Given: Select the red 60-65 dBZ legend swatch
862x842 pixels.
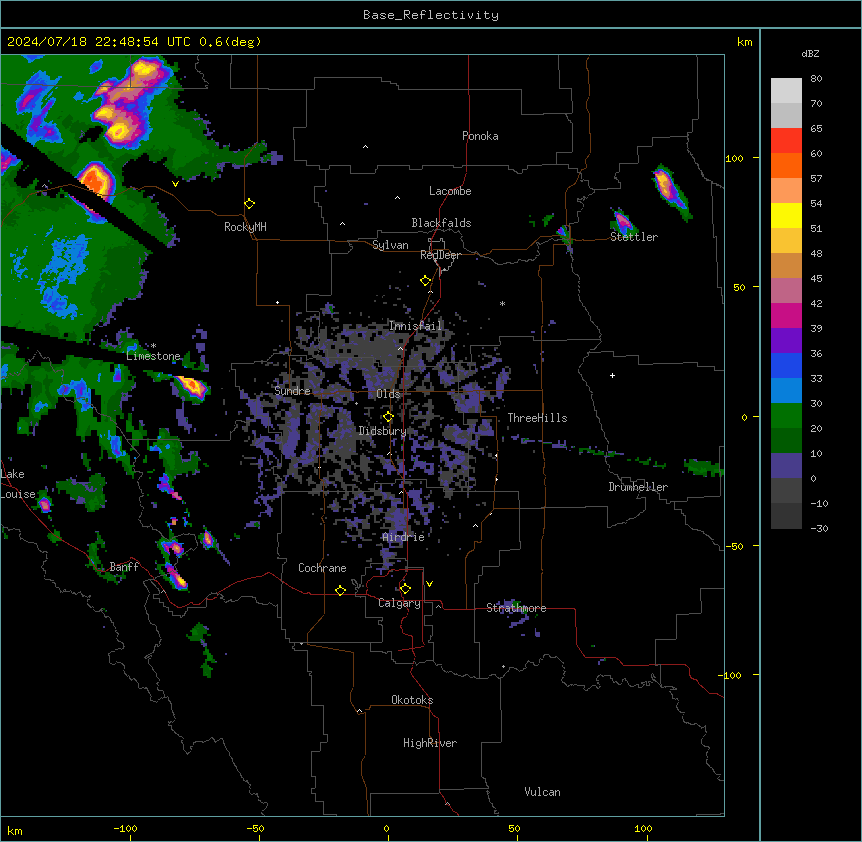Looking at the screenshot, I should point(786,141).
